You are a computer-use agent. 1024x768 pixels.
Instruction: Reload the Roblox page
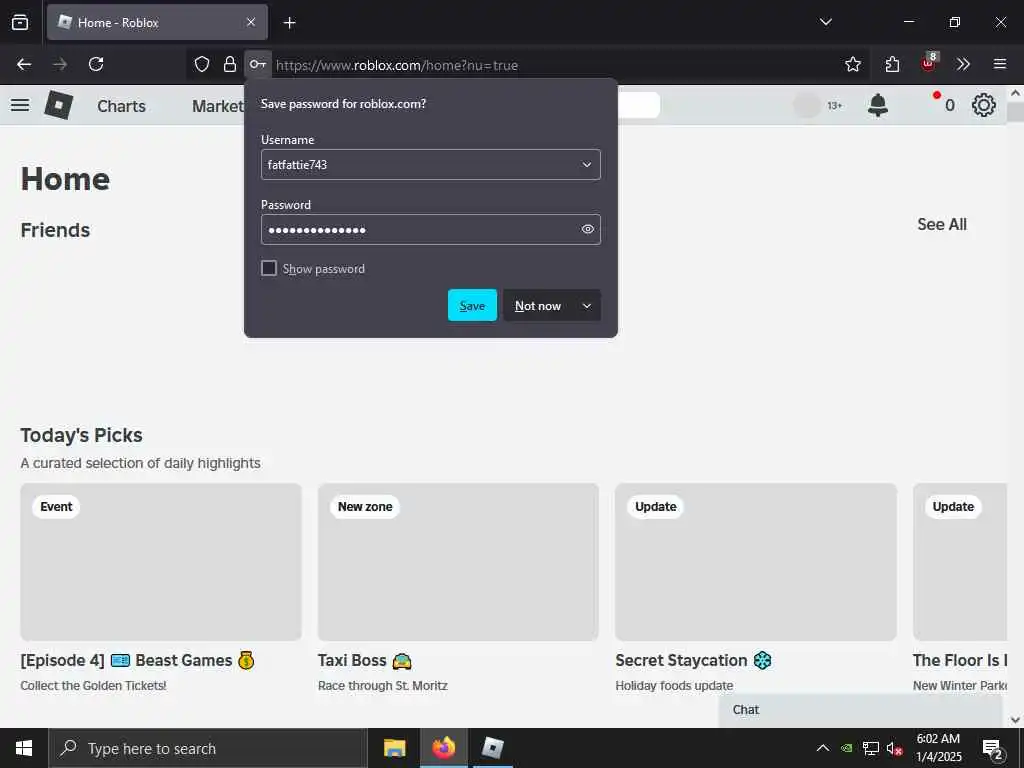(x=96, y=64)
